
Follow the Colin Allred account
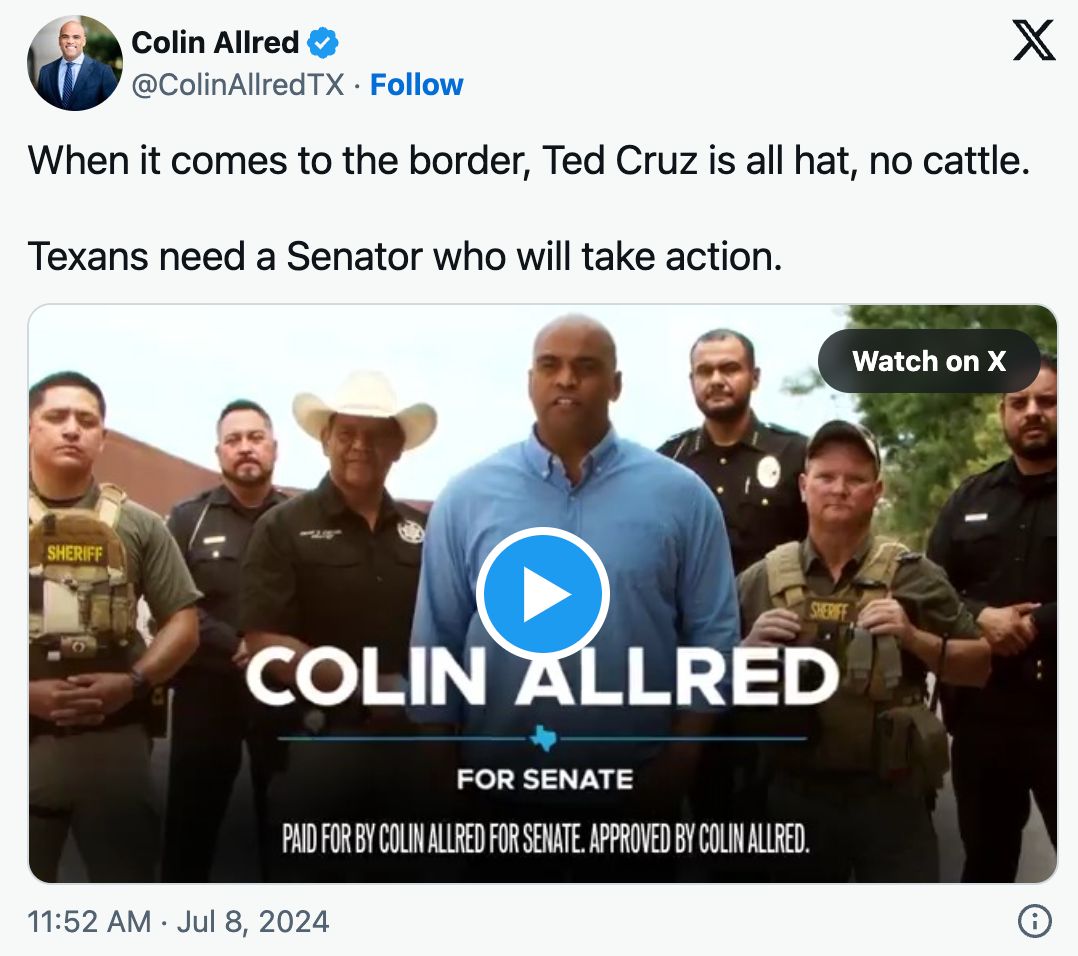pyautogui.click(x=416, y=85)
